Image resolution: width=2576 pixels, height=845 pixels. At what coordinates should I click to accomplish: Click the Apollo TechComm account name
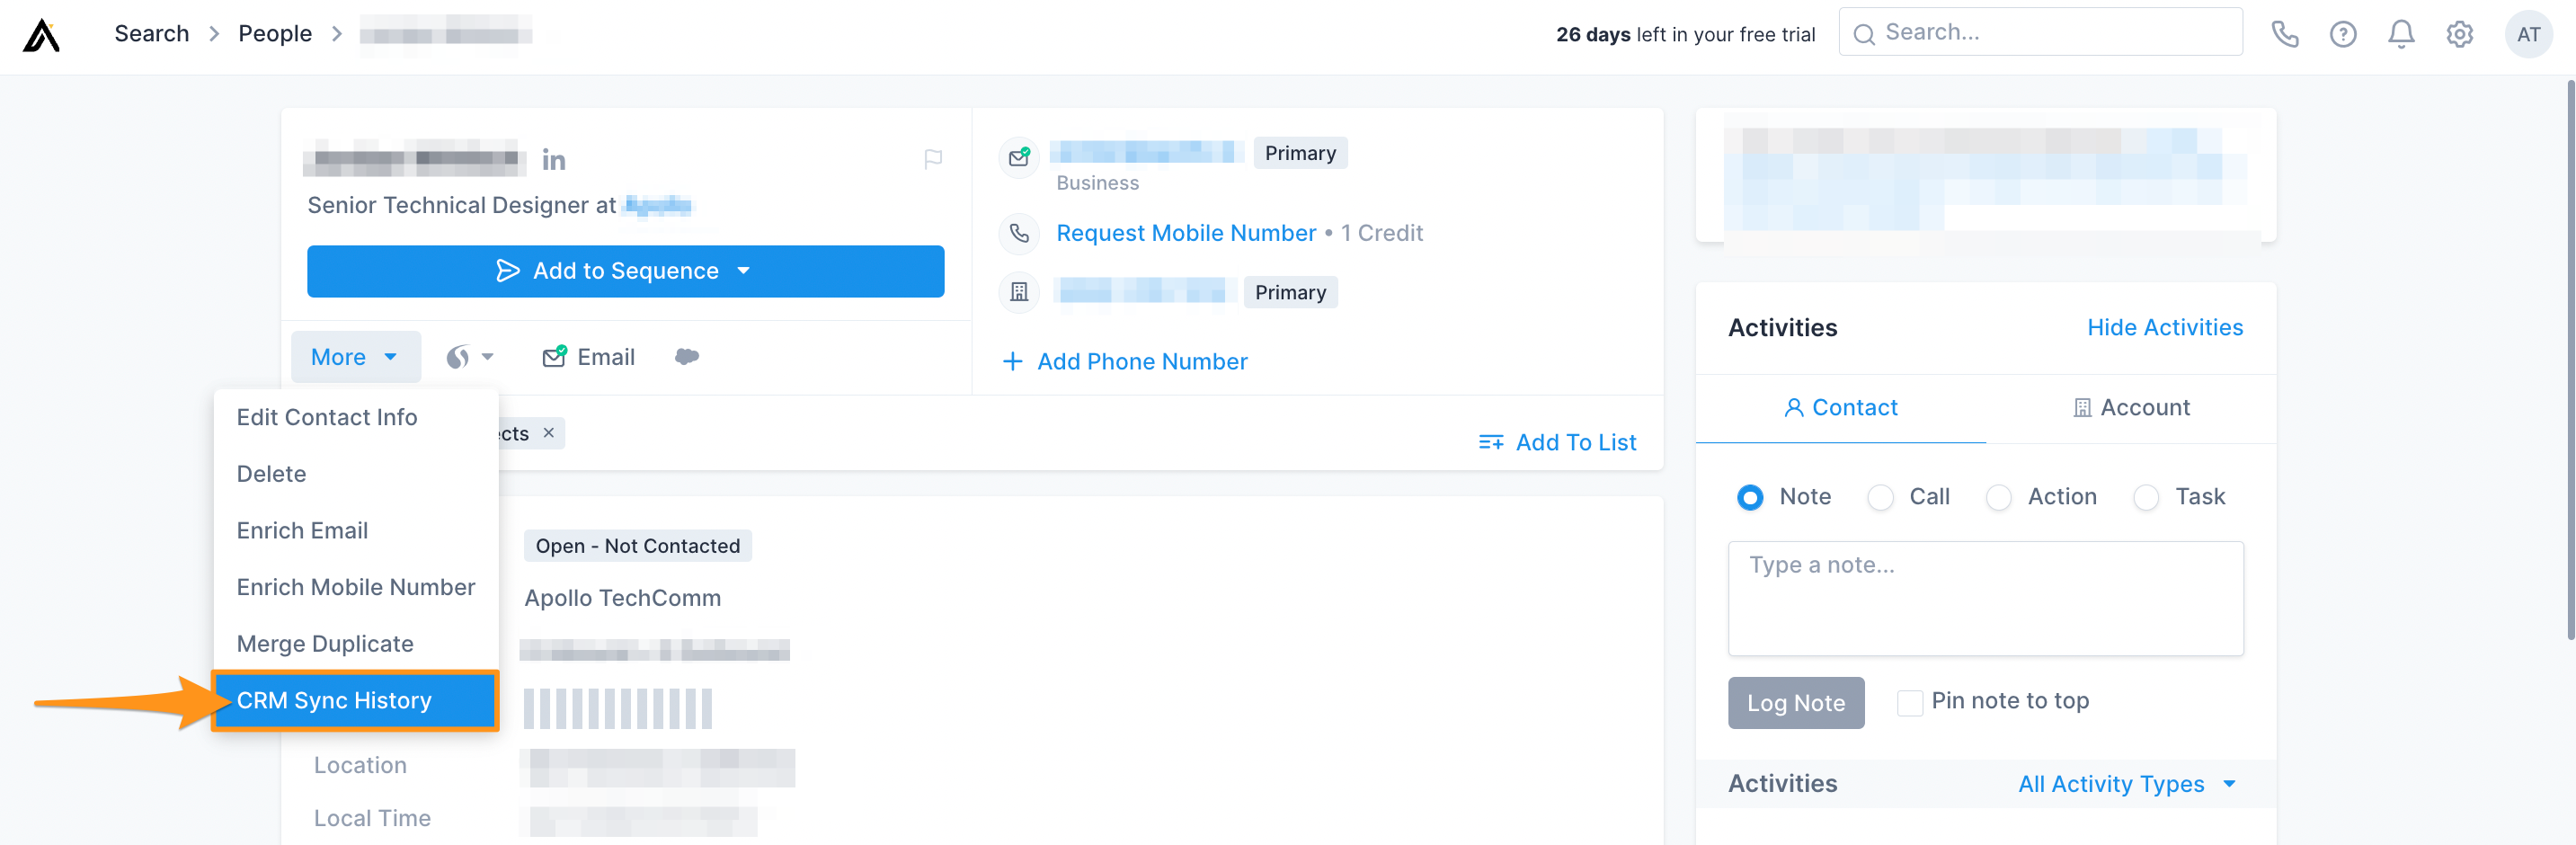[x=622, y=598]
